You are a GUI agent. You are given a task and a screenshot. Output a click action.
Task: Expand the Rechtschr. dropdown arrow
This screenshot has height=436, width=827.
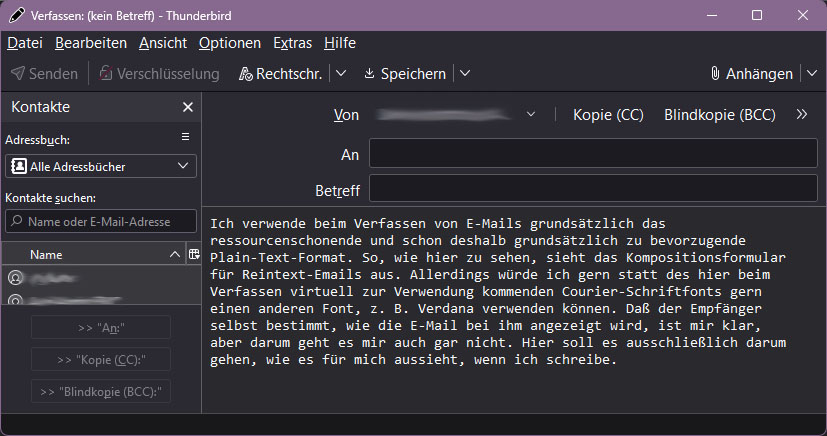341,73
